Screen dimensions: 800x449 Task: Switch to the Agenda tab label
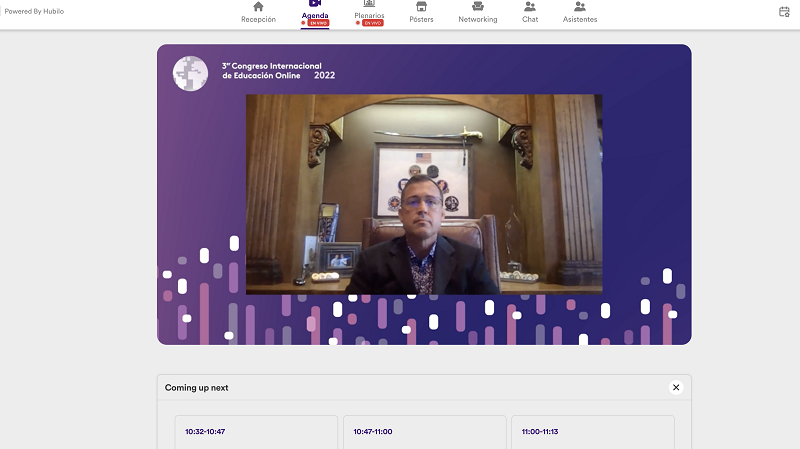pyautogui.click(x=315, y=15)
